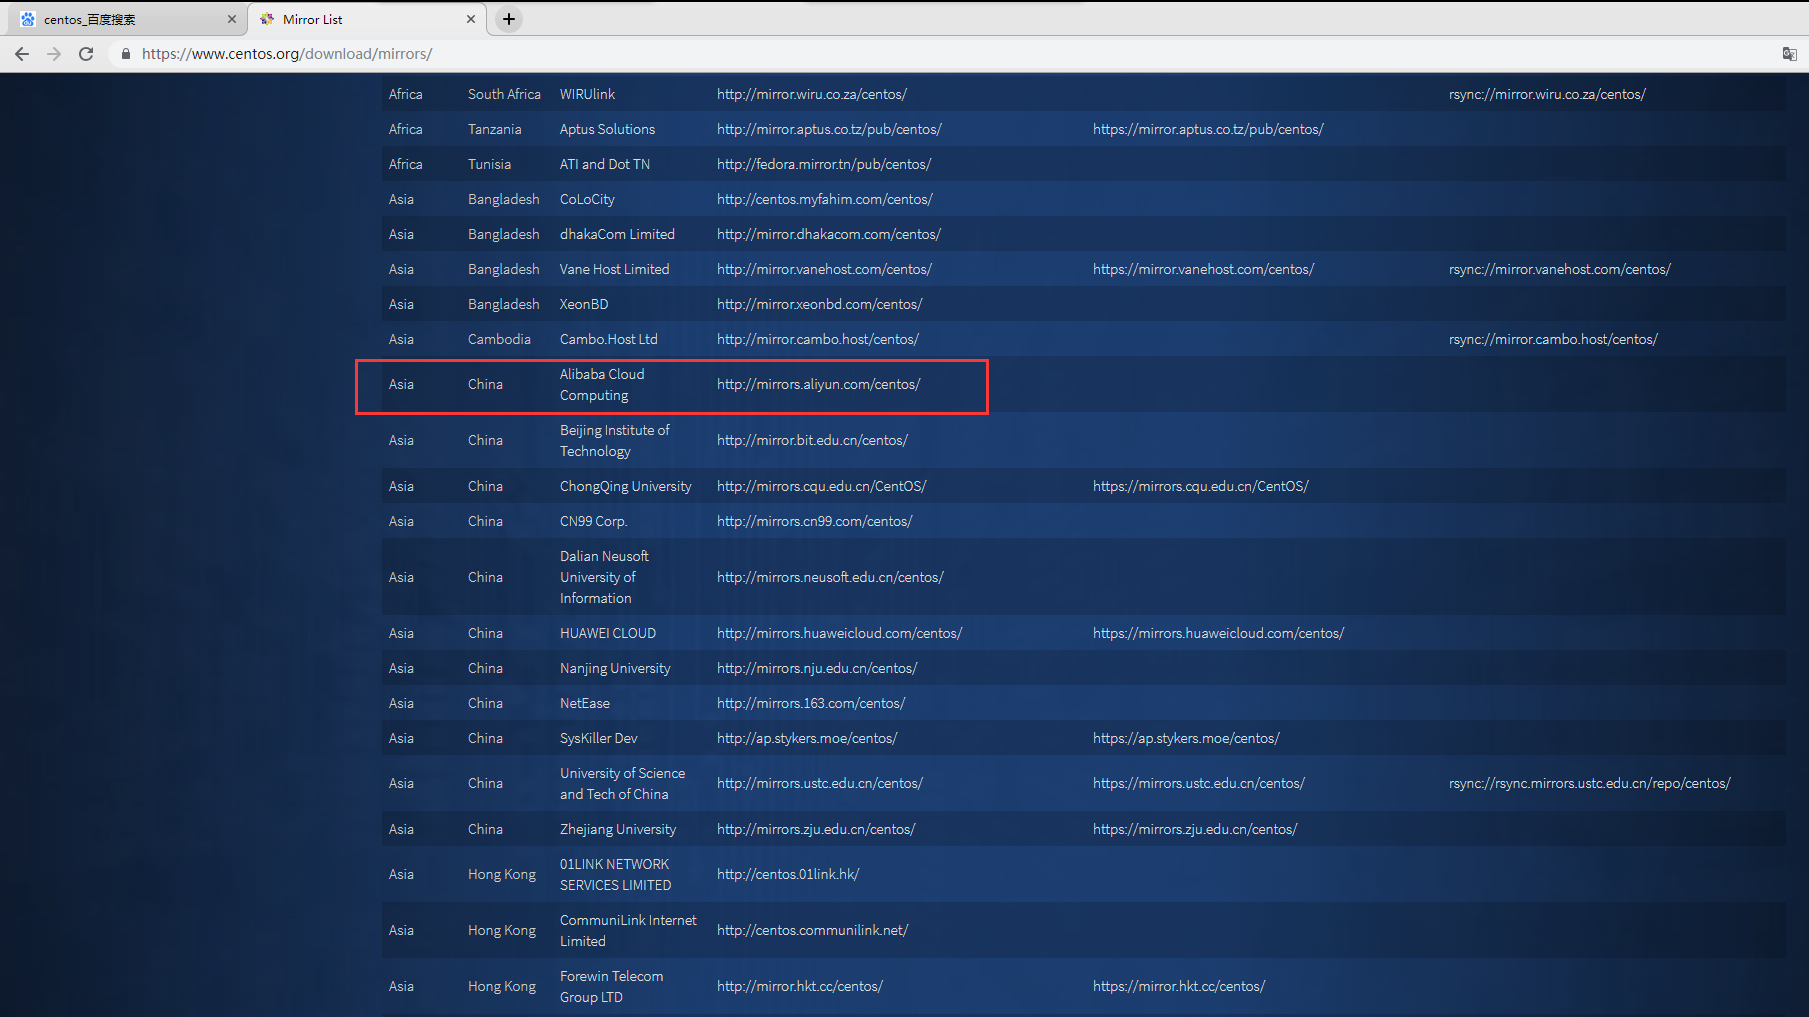
Task: Click the Alibaba Cloud Computing sponsor cell
Action: [x=602, y=384]
